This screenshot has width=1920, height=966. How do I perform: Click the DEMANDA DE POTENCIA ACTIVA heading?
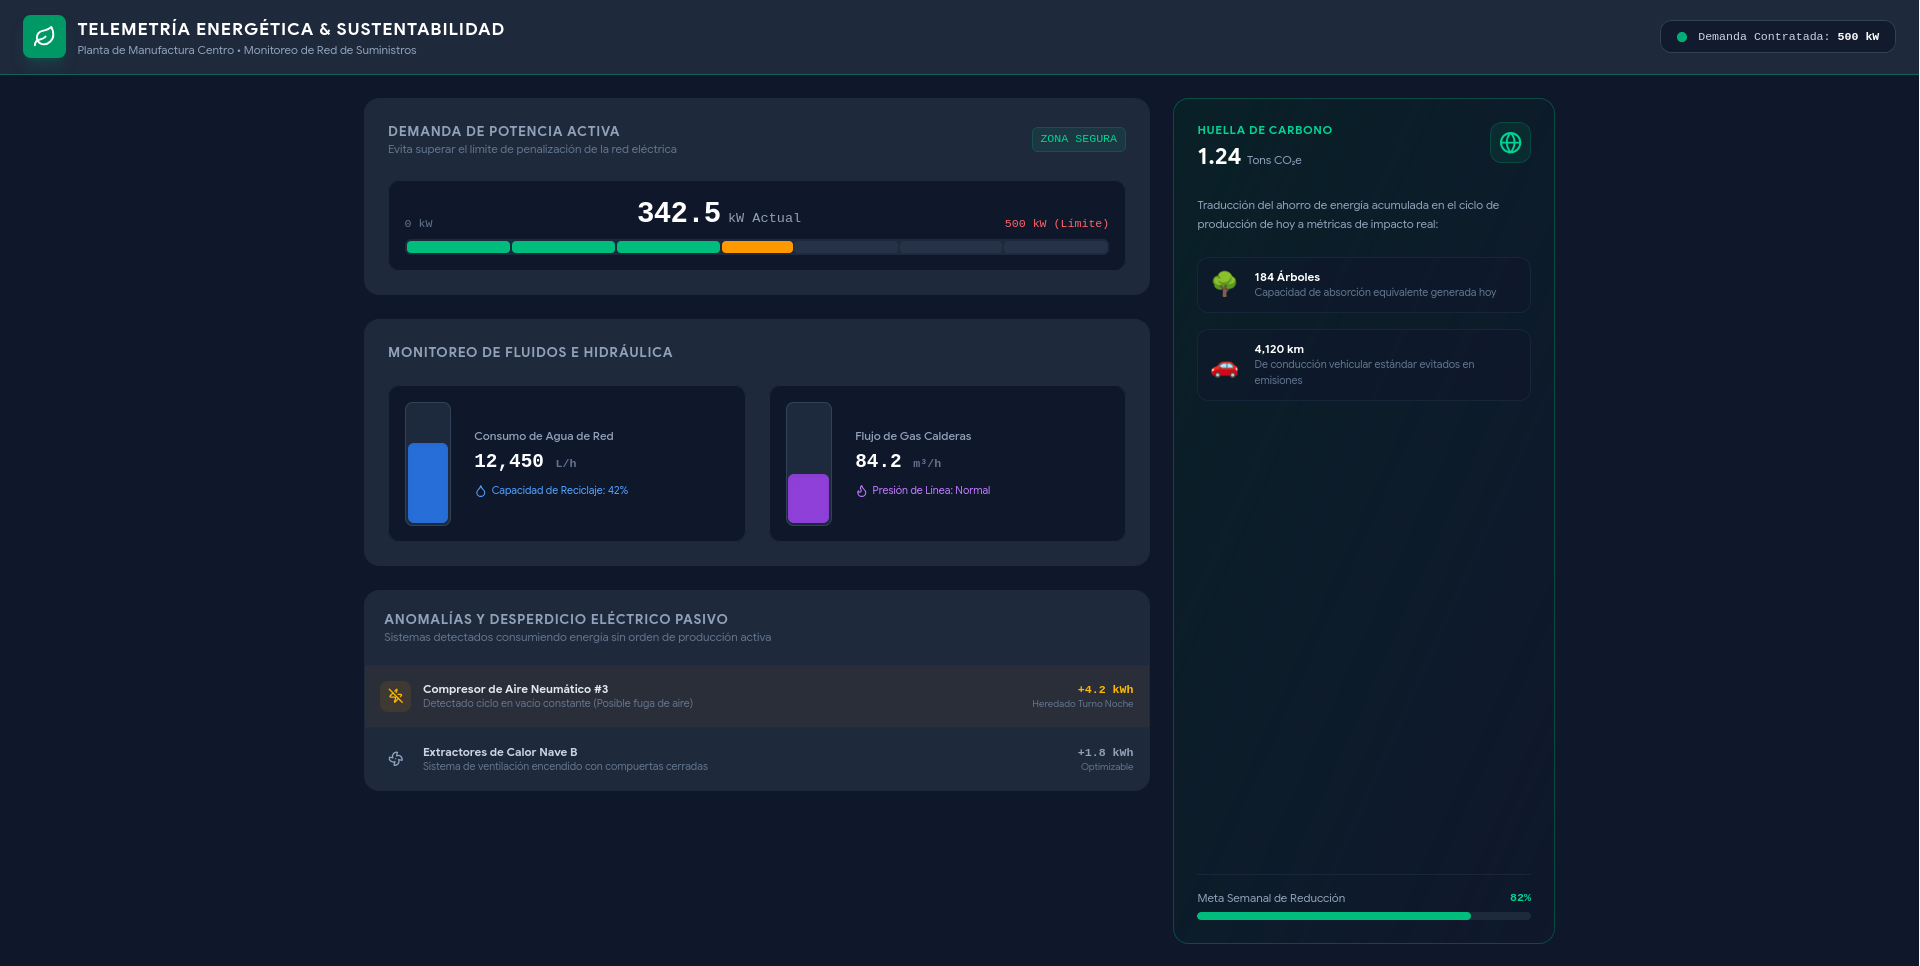pyautogui.click(x=504, y=131)
